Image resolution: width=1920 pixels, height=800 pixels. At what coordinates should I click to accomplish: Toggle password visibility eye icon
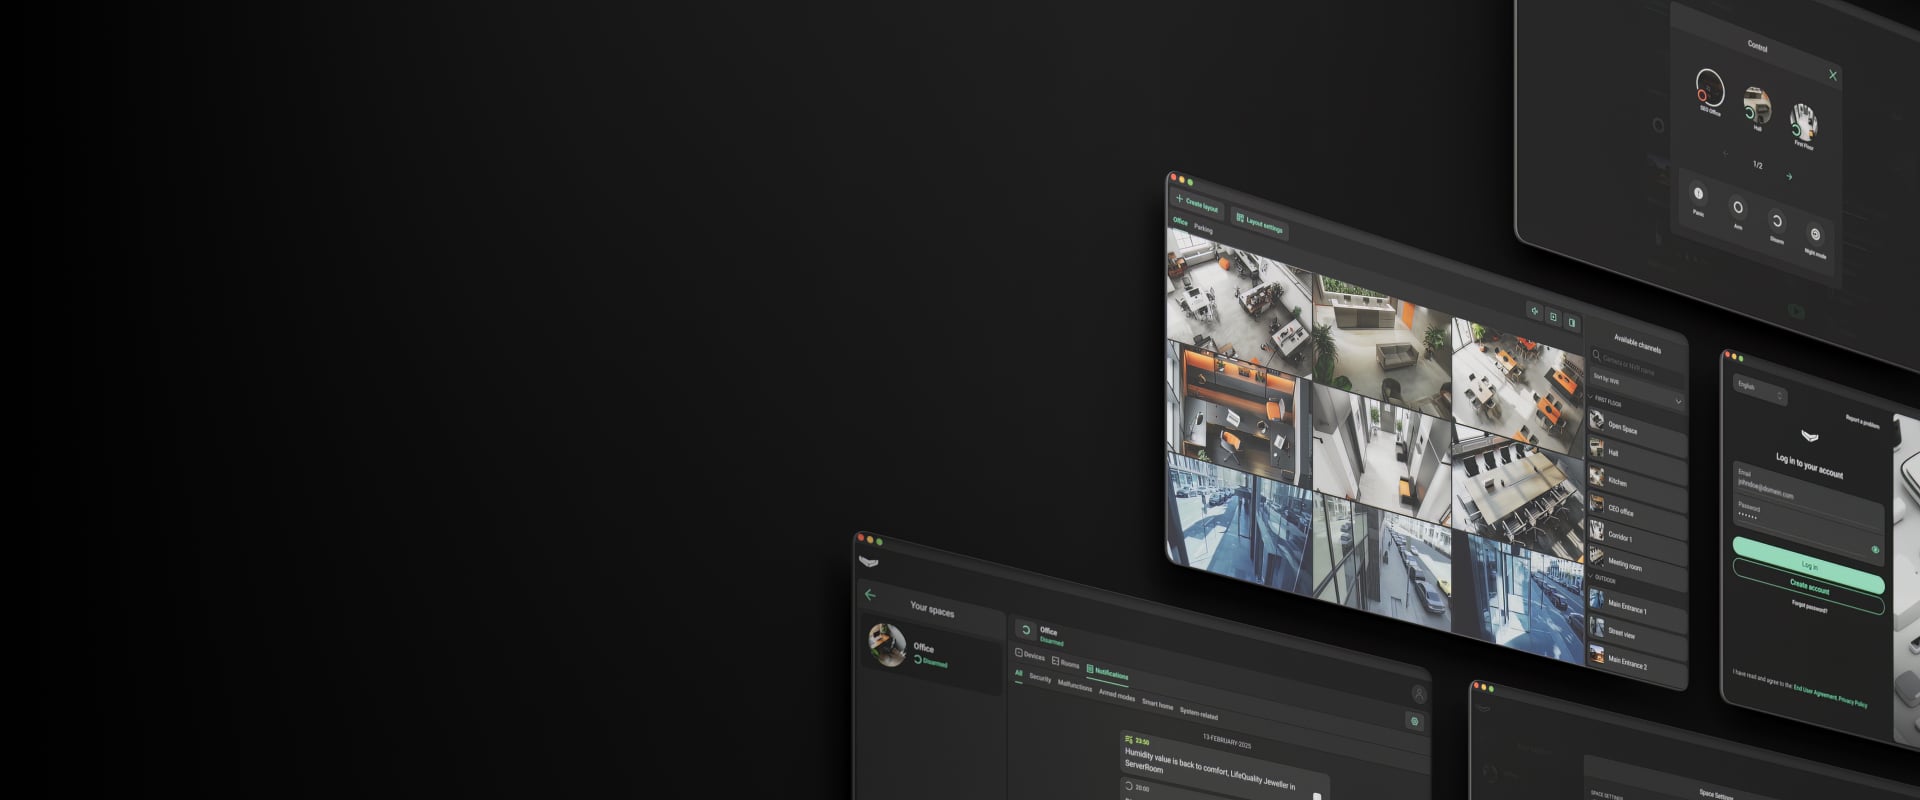point(1875,550)
